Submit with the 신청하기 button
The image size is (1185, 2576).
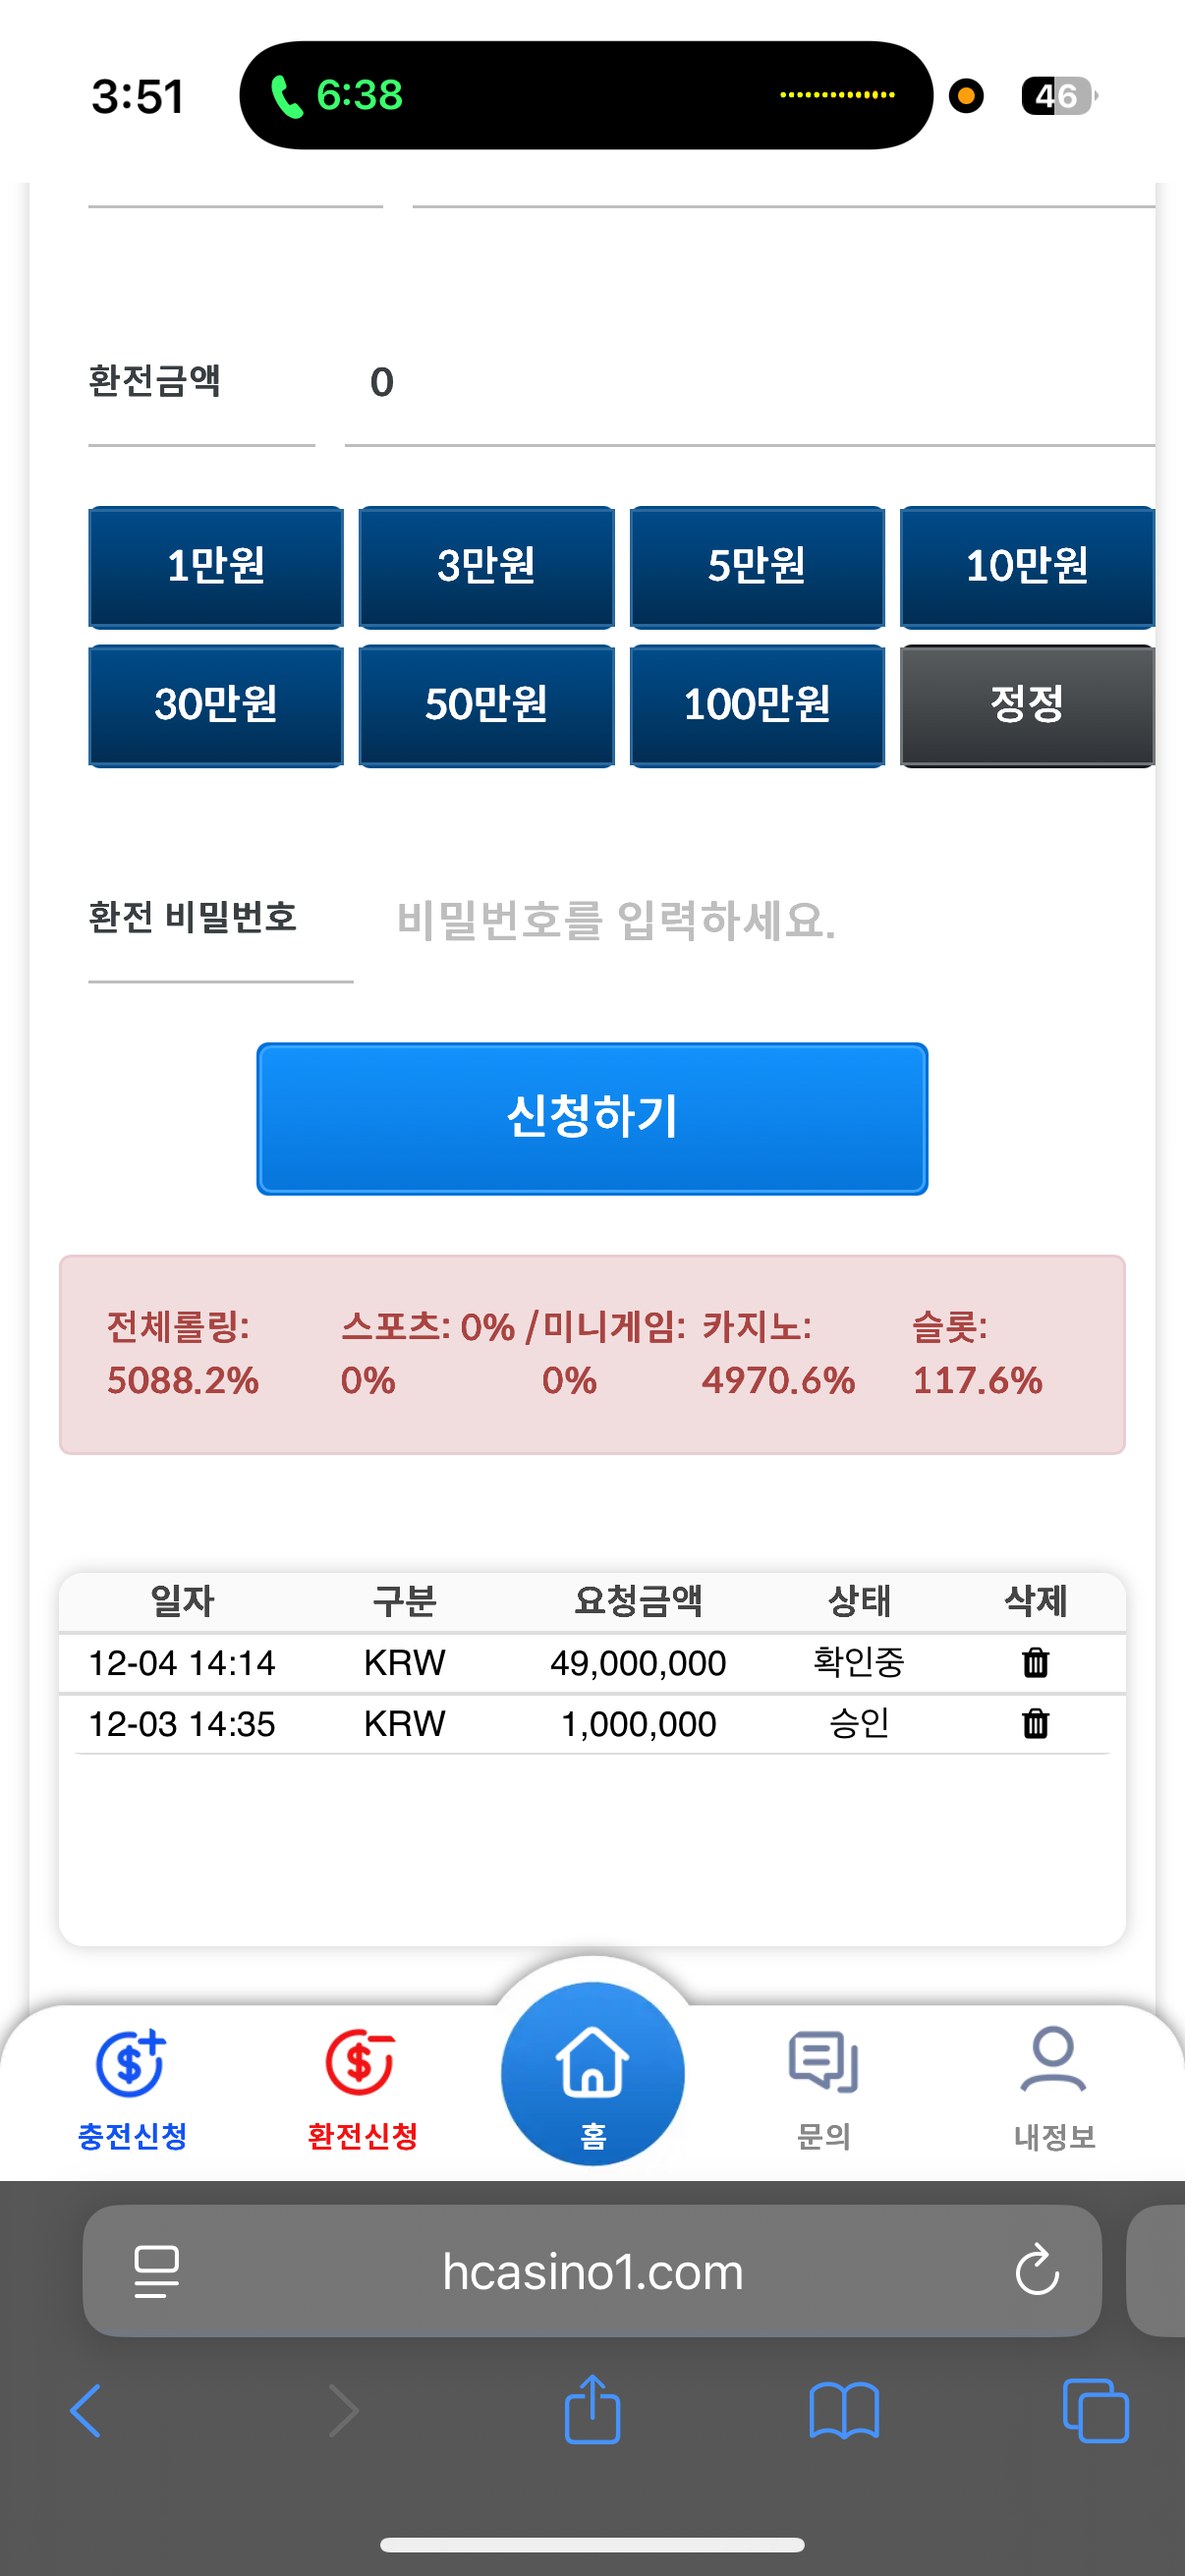pyautogui.click(x=592, y=1118)
